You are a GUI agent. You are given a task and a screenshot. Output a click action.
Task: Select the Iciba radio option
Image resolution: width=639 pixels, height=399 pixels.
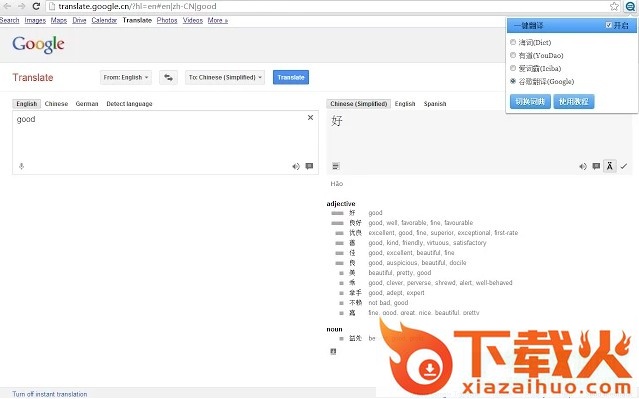pos(513,68)
